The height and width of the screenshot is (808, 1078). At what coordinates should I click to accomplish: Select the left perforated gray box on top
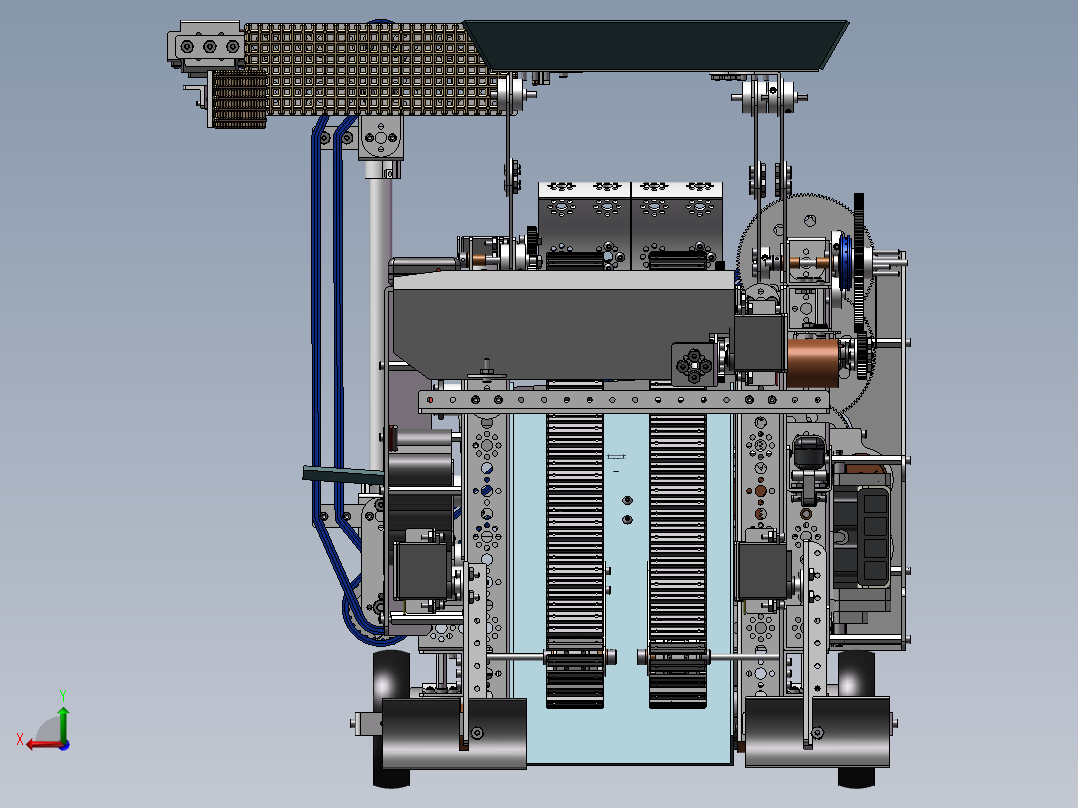pos(584,226)
